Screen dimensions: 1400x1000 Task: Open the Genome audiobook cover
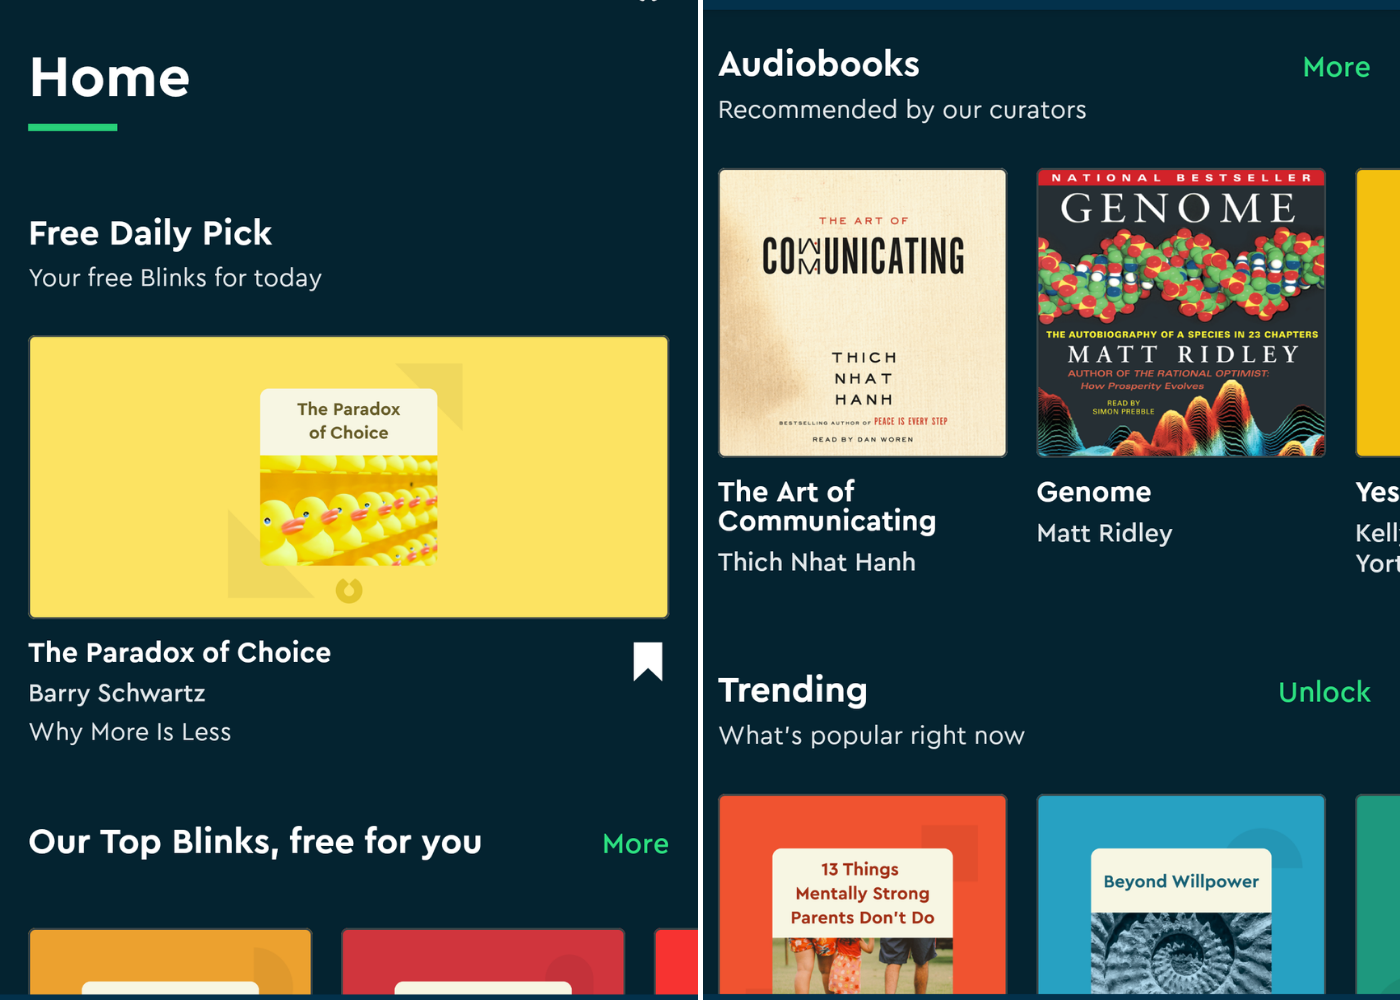[1181, 313]
